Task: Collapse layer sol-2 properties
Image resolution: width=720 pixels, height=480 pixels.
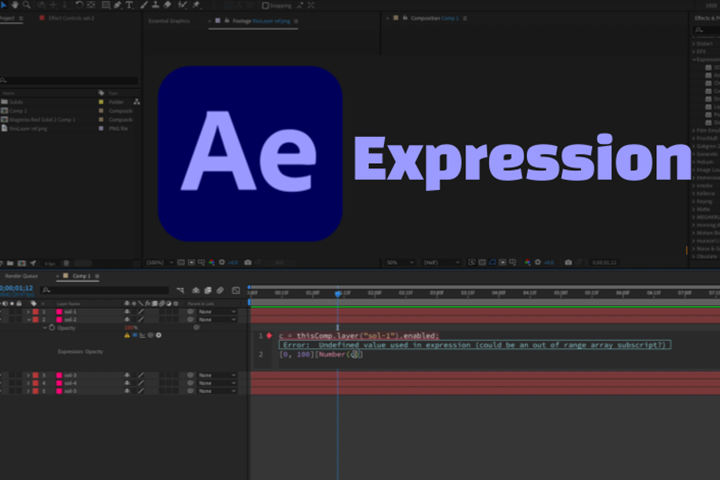Action: 28,320
